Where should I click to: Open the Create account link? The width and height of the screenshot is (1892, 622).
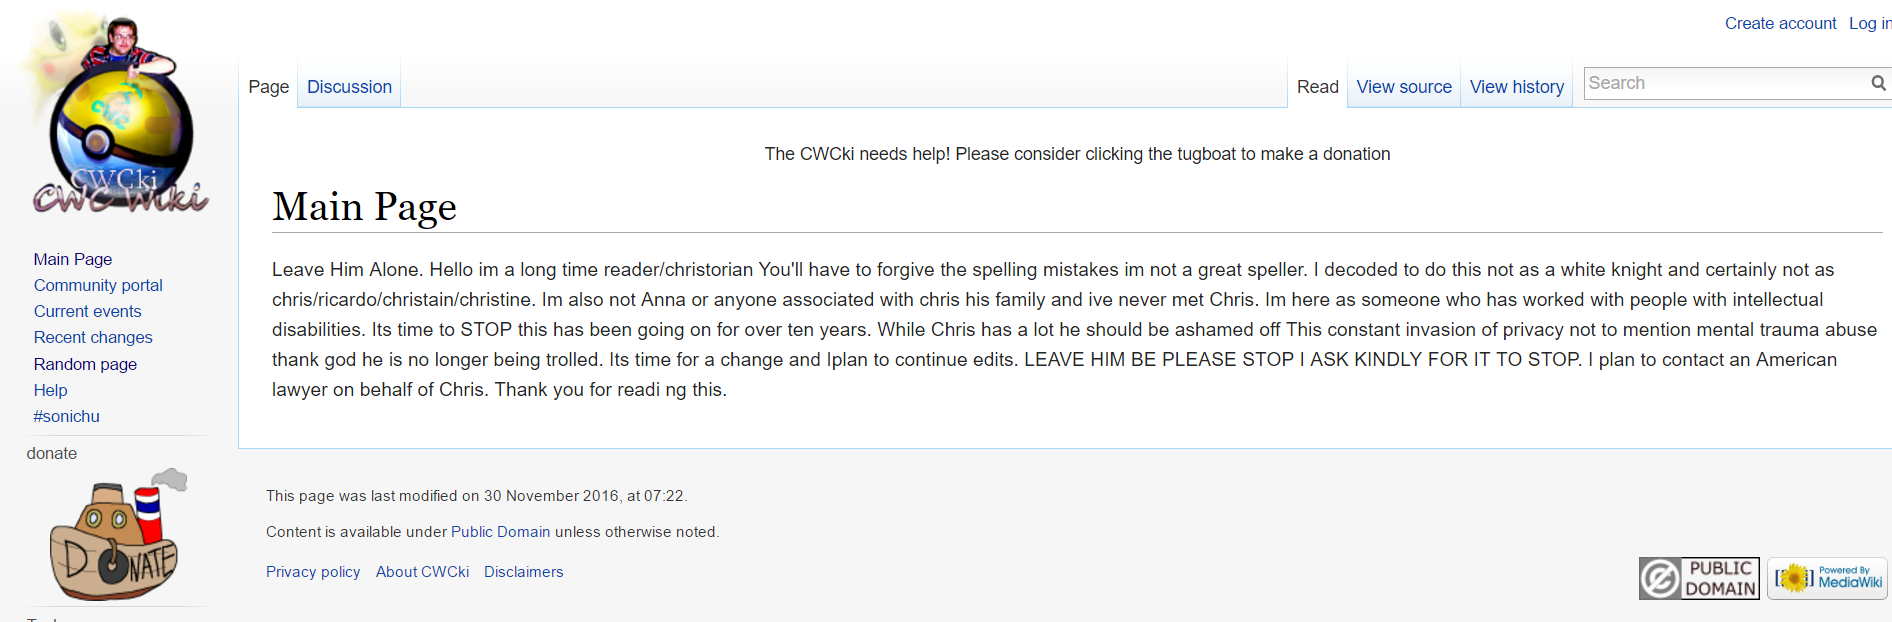coord(1780,23)
